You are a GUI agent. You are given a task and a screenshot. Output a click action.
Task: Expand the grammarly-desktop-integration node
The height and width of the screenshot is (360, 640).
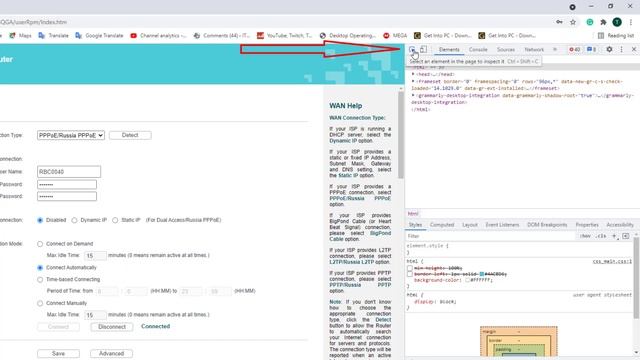(413, 96)
